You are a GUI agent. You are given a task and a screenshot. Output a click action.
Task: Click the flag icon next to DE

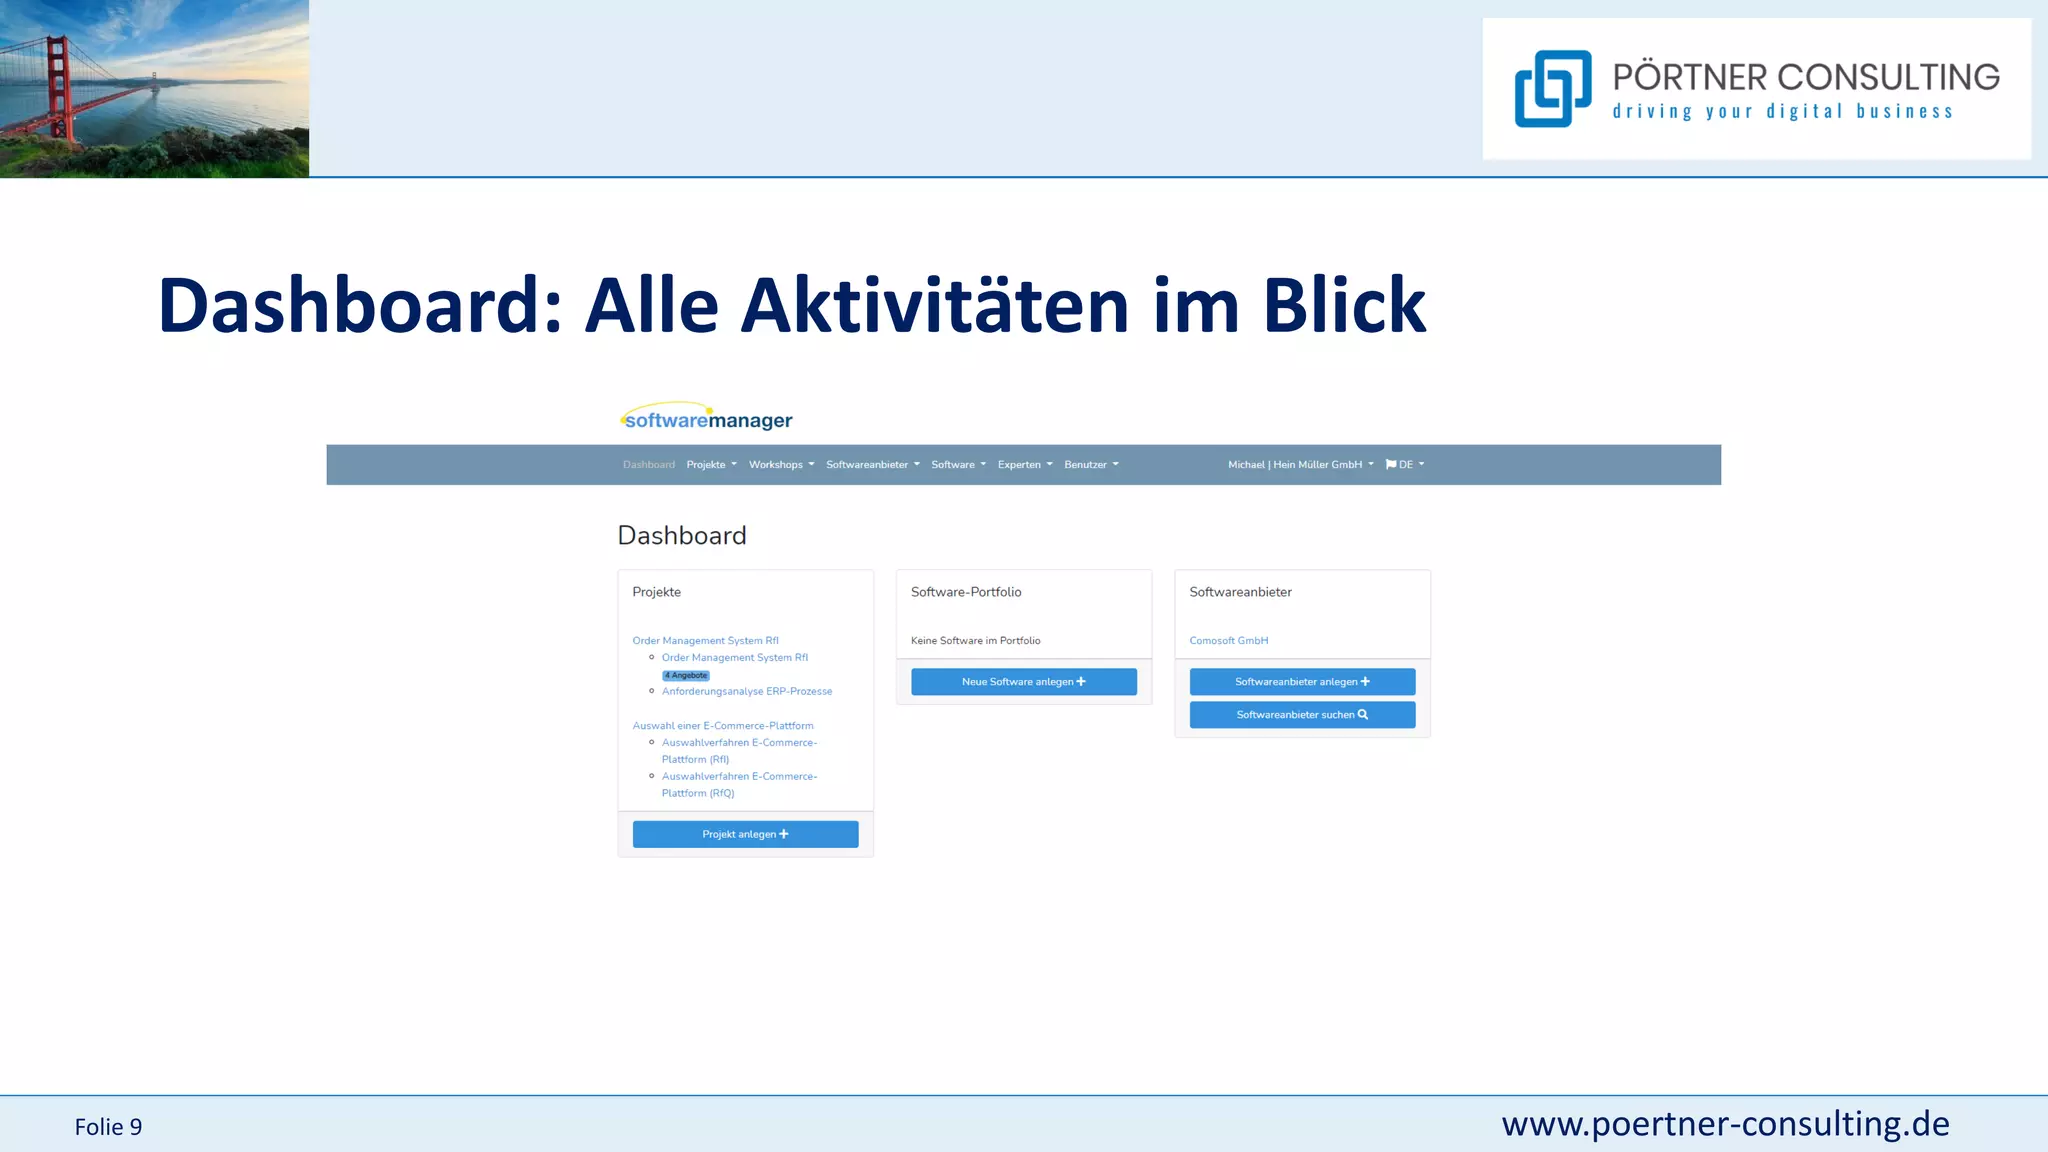click(x=1390, y=465)
